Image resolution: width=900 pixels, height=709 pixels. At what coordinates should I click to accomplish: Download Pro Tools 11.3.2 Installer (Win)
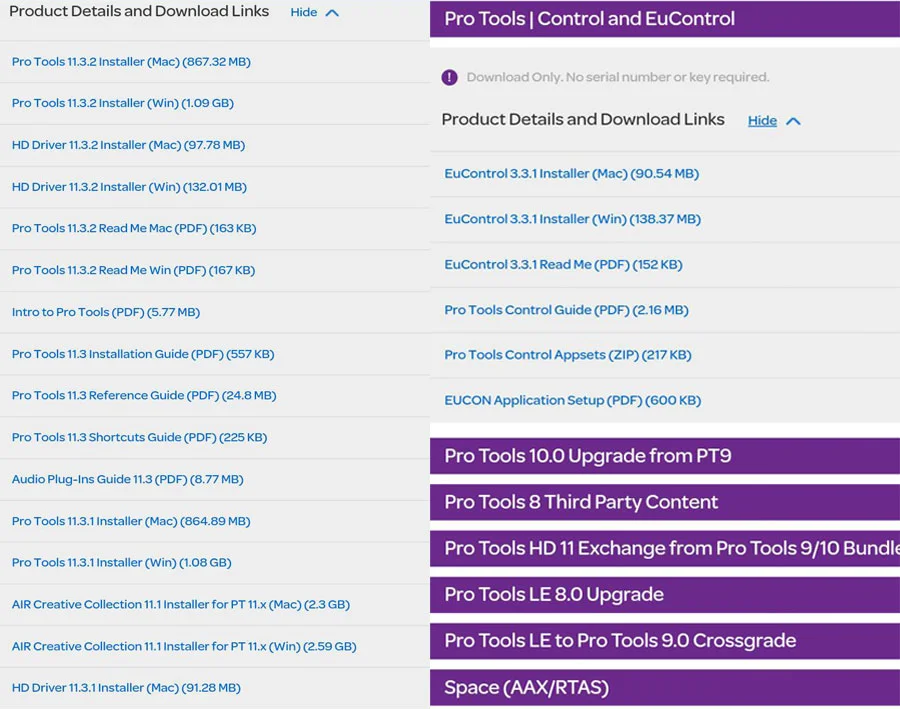point(123,103)
